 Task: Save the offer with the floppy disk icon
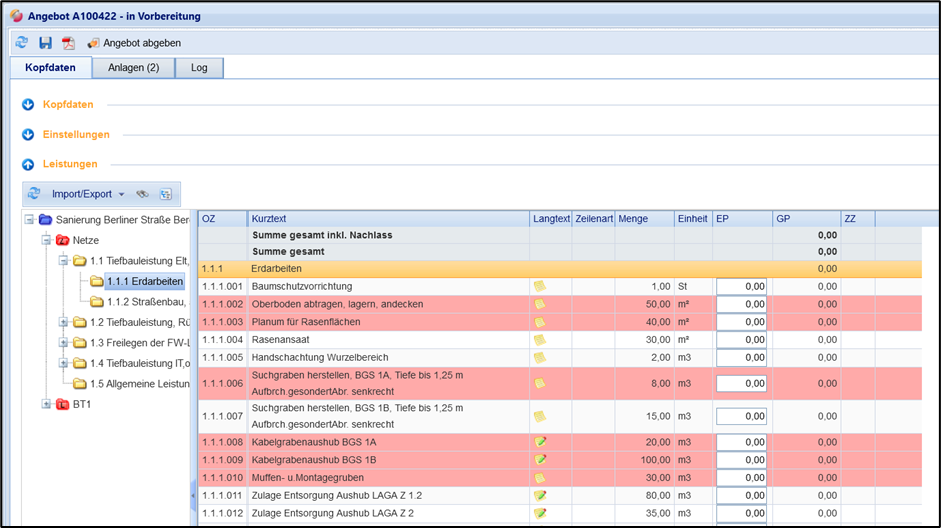coord(45,43)
